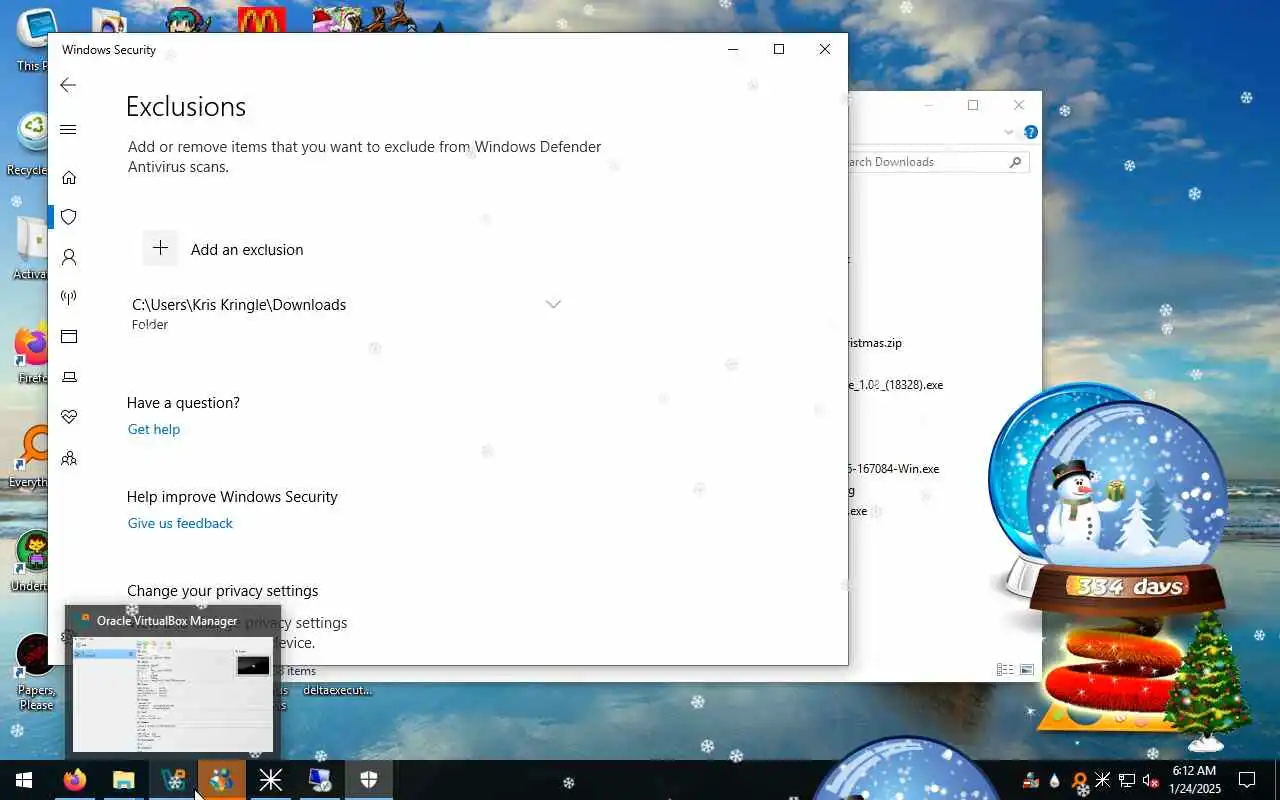Open App & browser control window icon

coord(68,337)
